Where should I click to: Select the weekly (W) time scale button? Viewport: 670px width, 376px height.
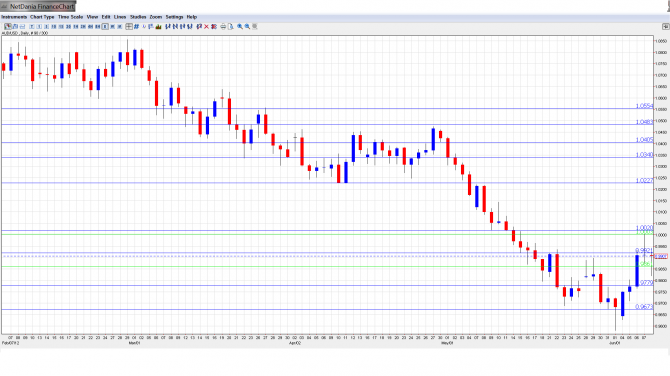[112, 26]
